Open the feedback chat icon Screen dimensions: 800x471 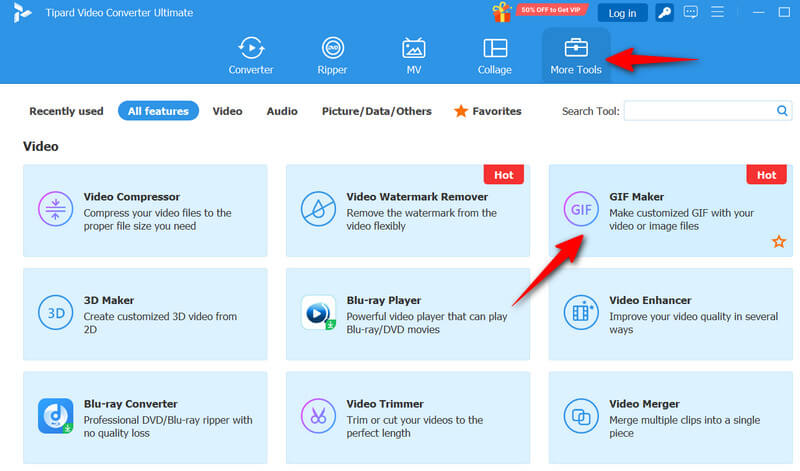coord(691,13)
